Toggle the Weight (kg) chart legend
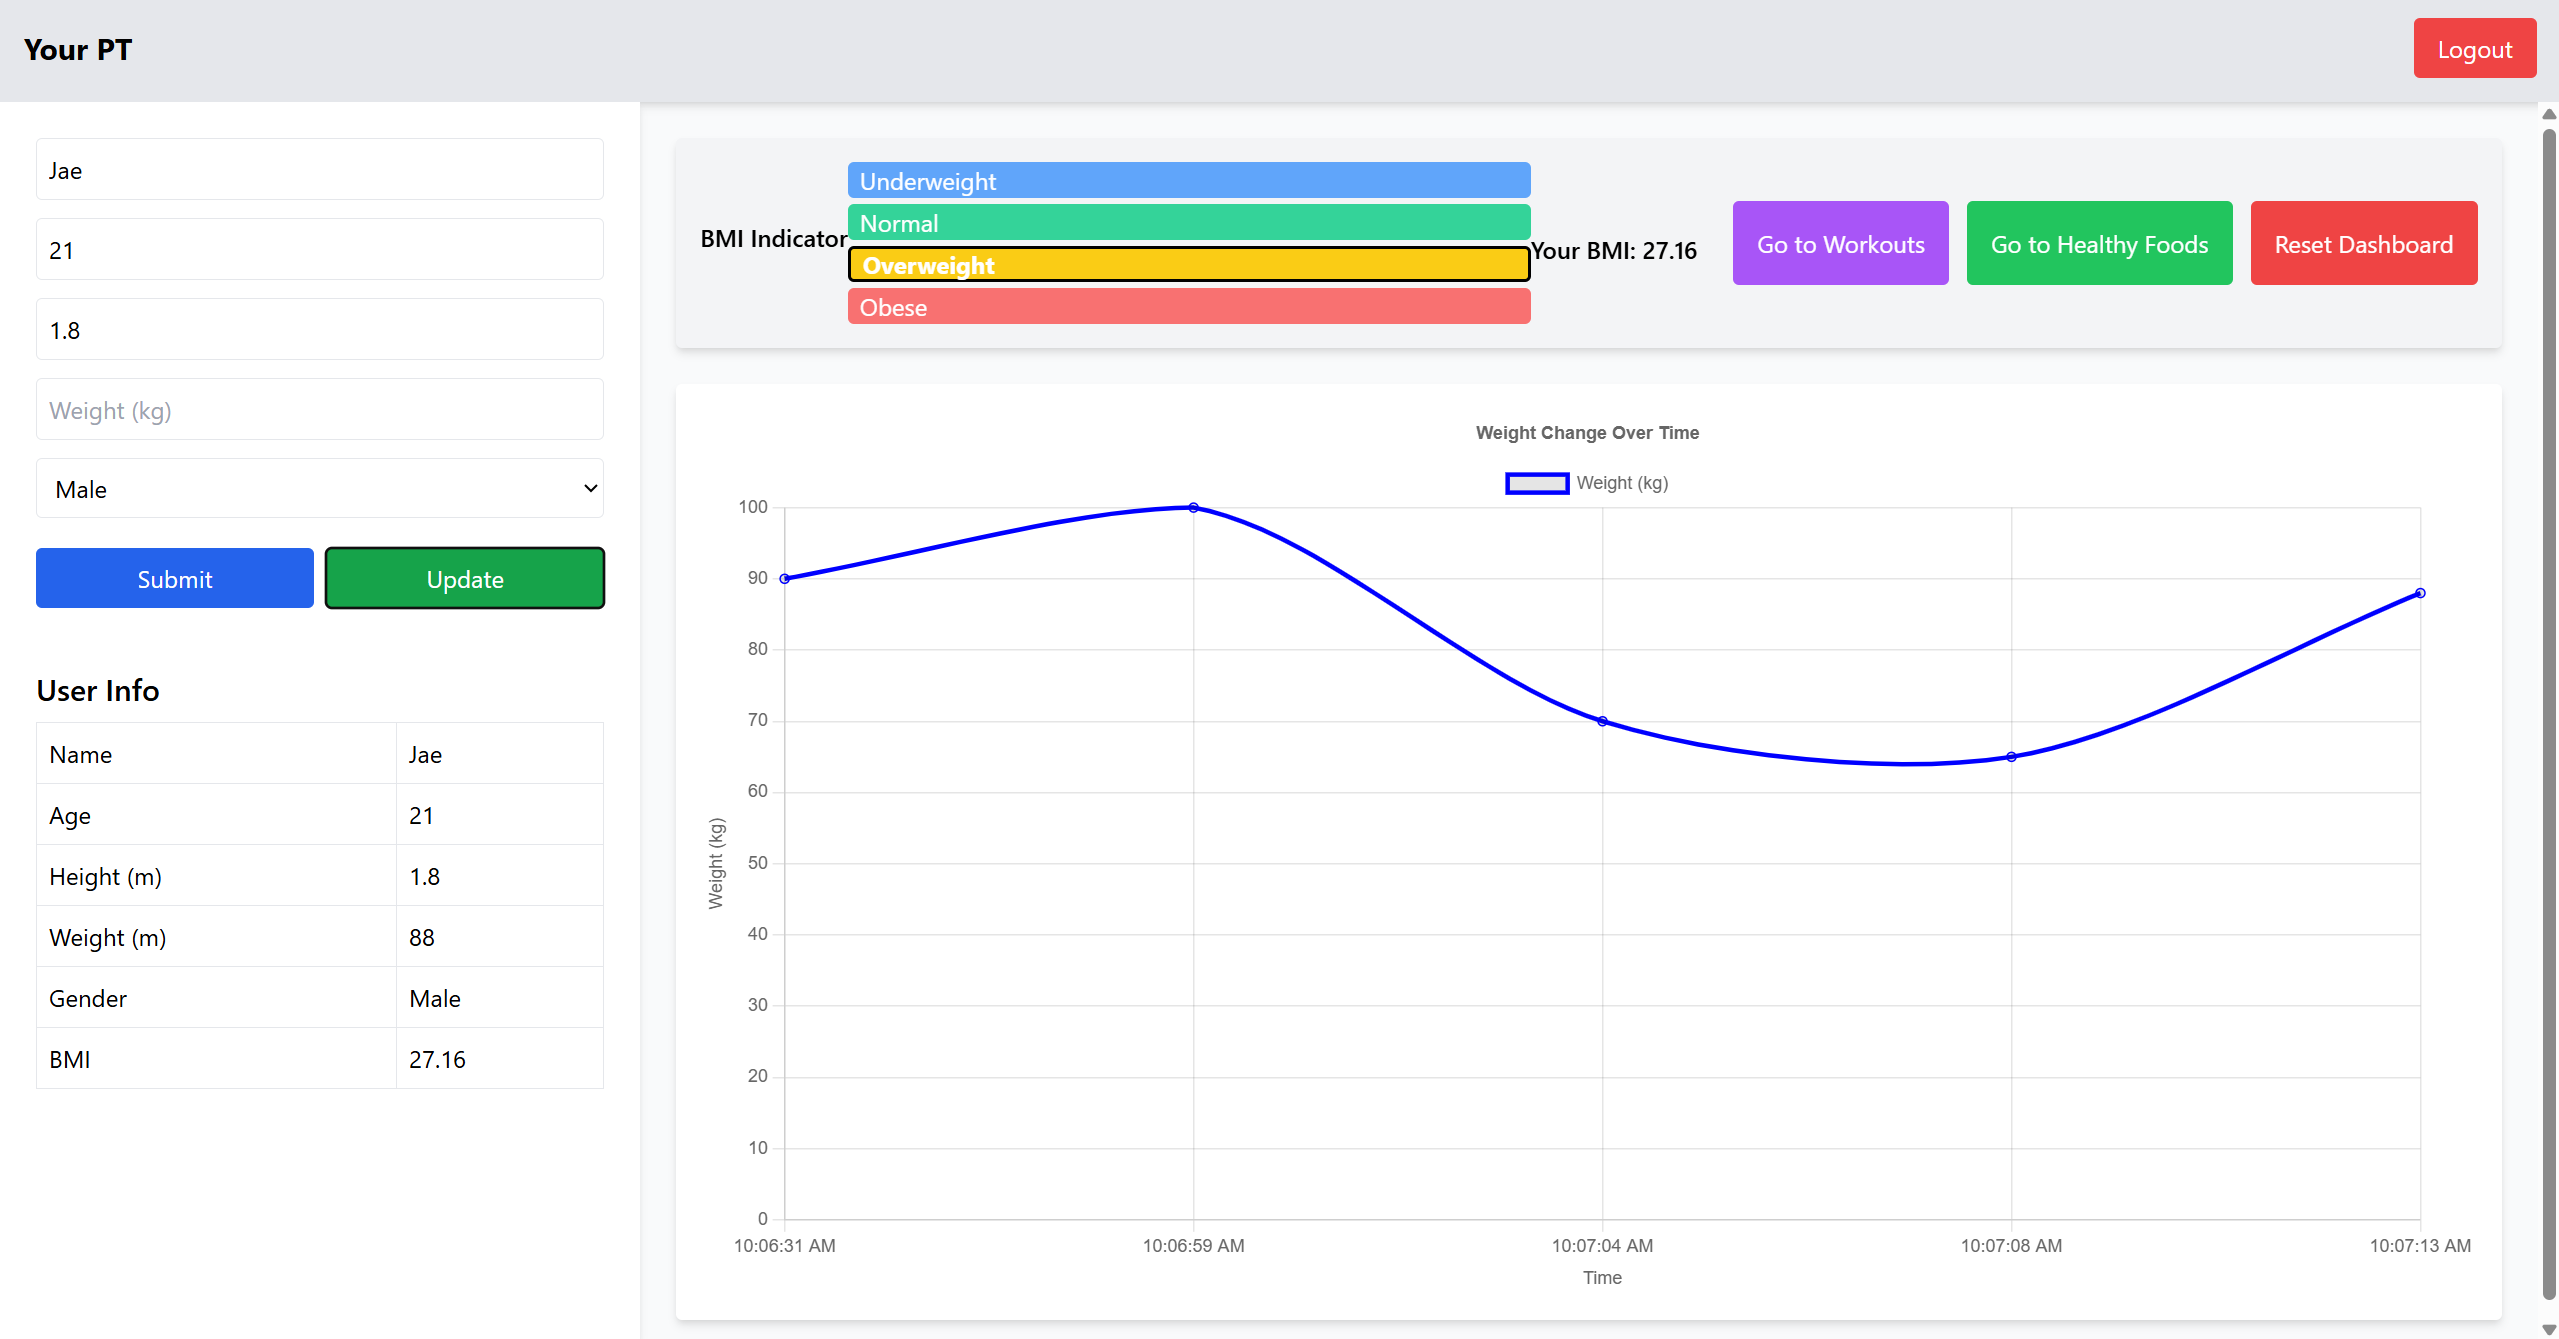The image size is (2559, 1339). tap(1587, 483)
